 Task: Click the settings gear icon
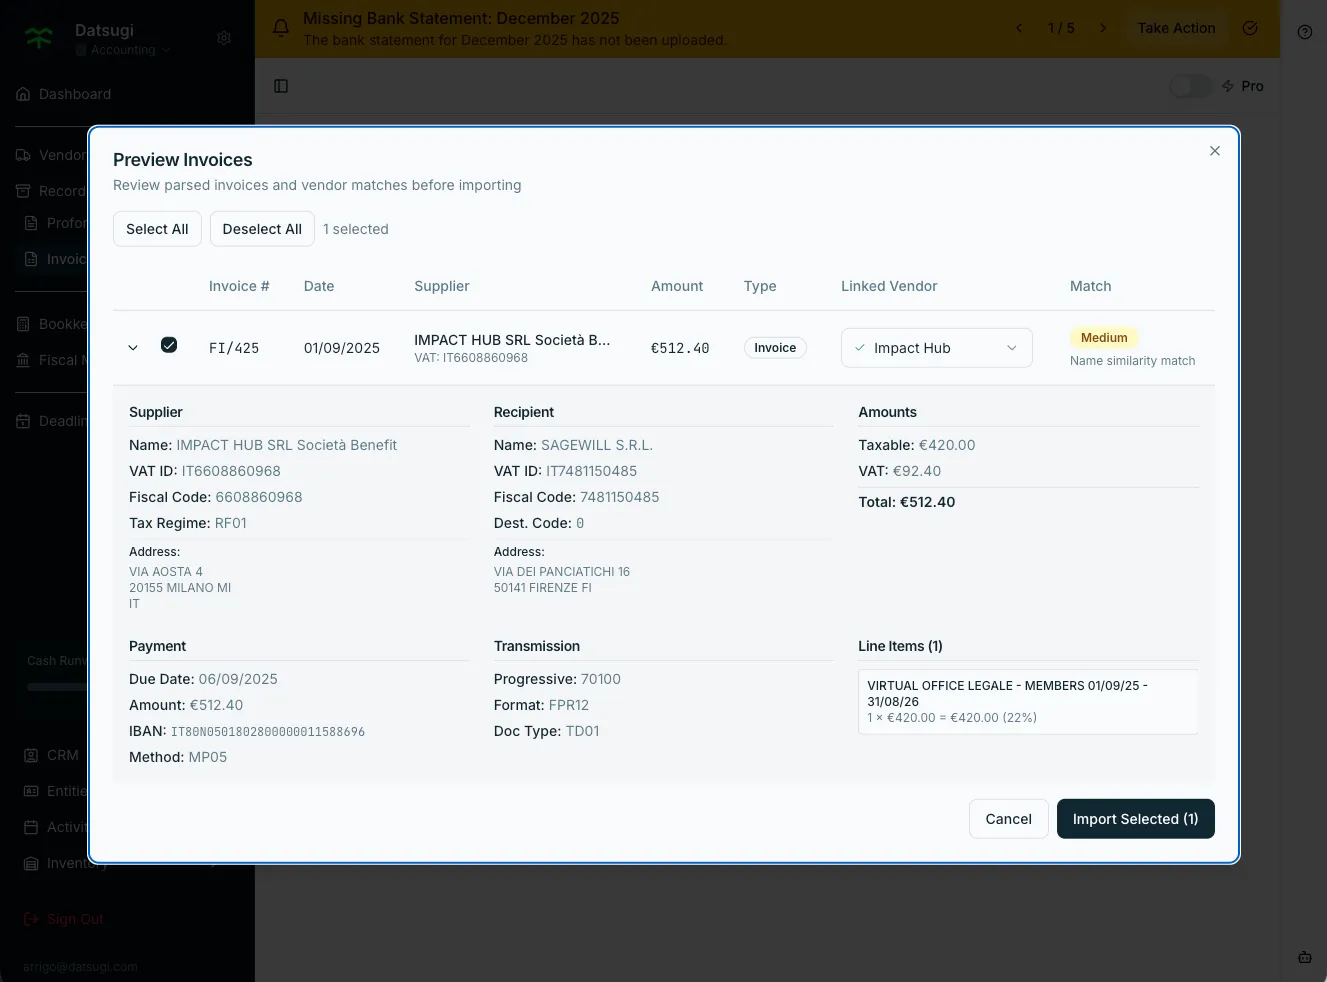point(224,38)
